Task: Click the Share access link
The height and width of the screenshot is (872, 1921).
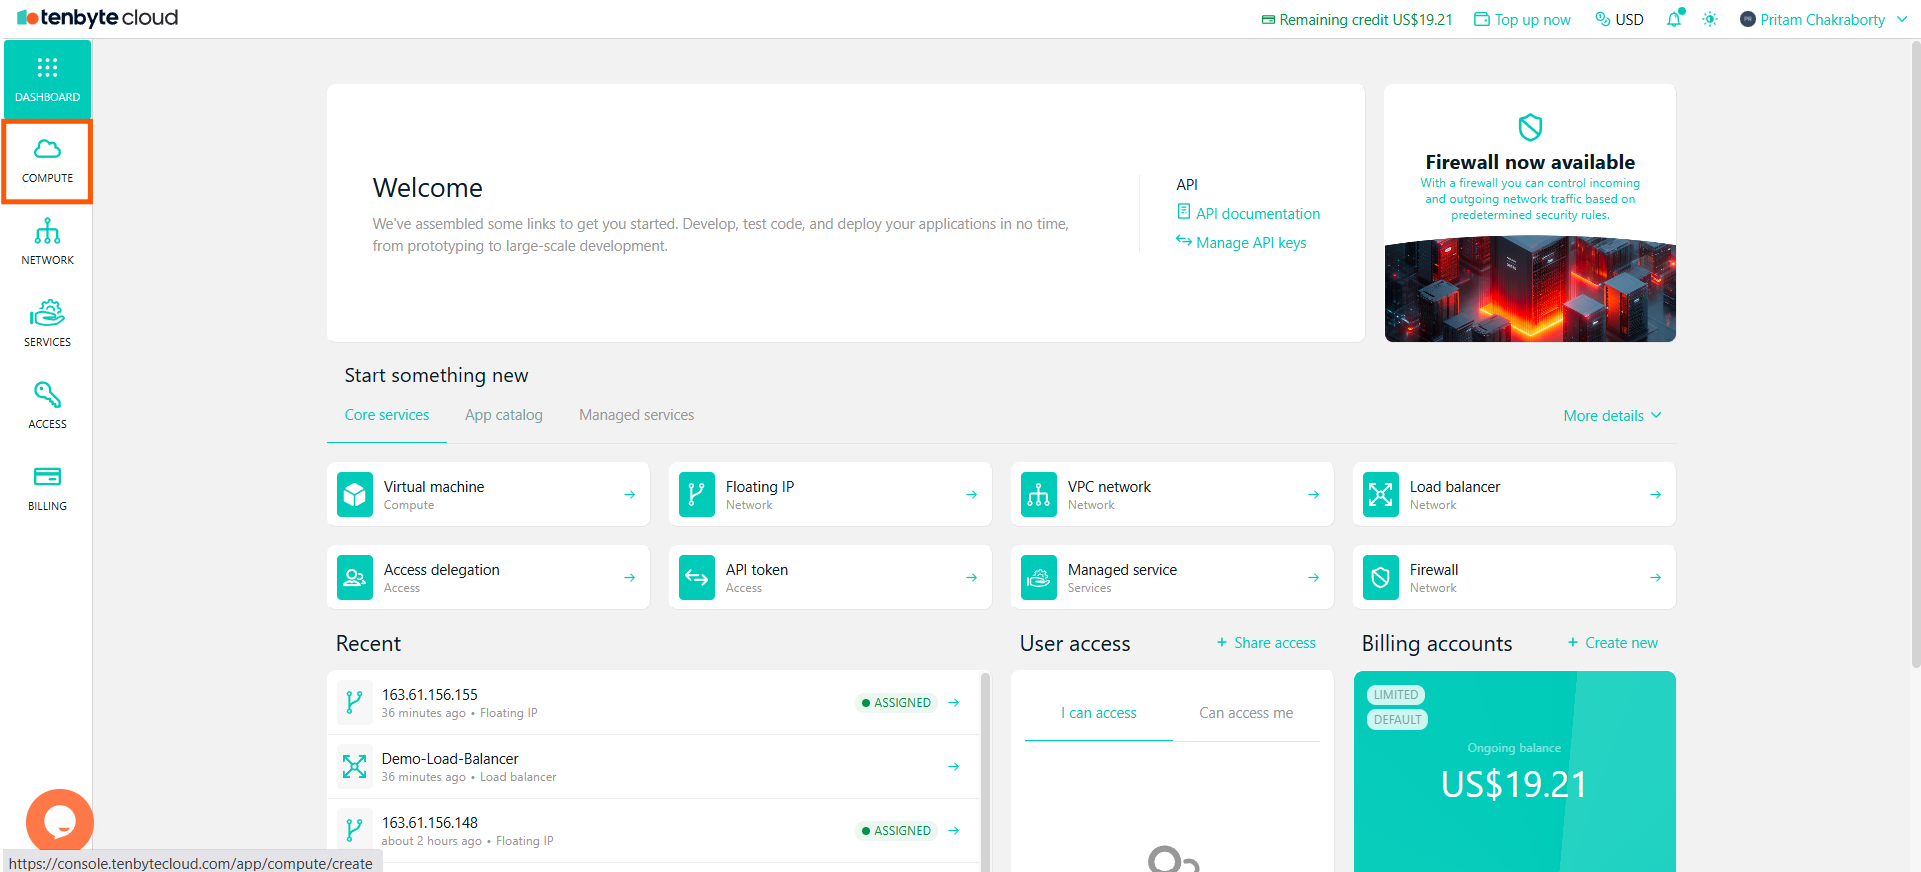Action: pos(1266,643)
